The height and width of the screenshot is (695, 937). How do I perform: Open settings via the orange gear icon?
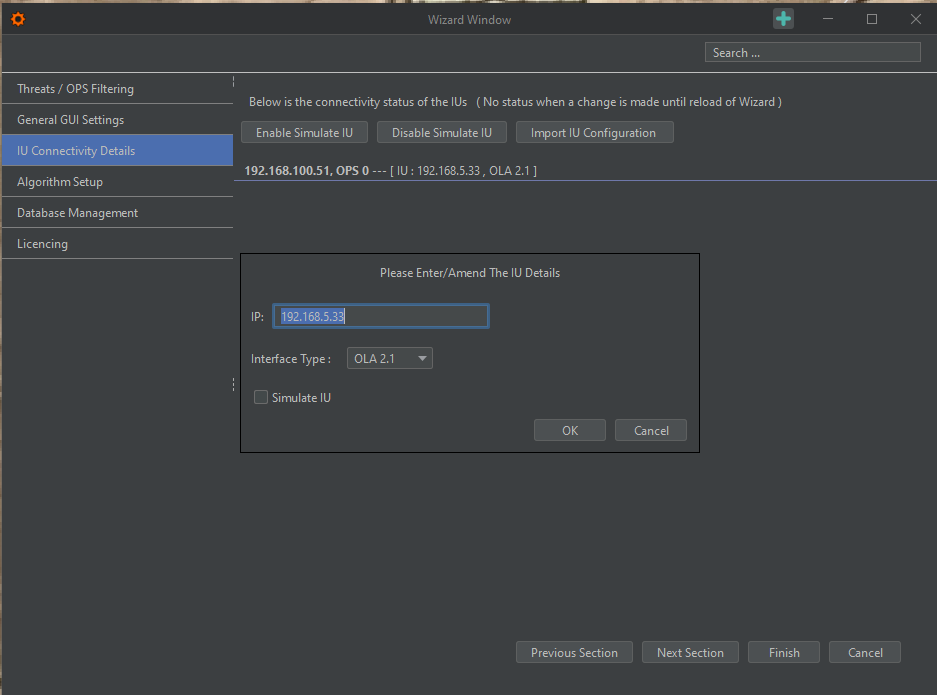[17, 18]
